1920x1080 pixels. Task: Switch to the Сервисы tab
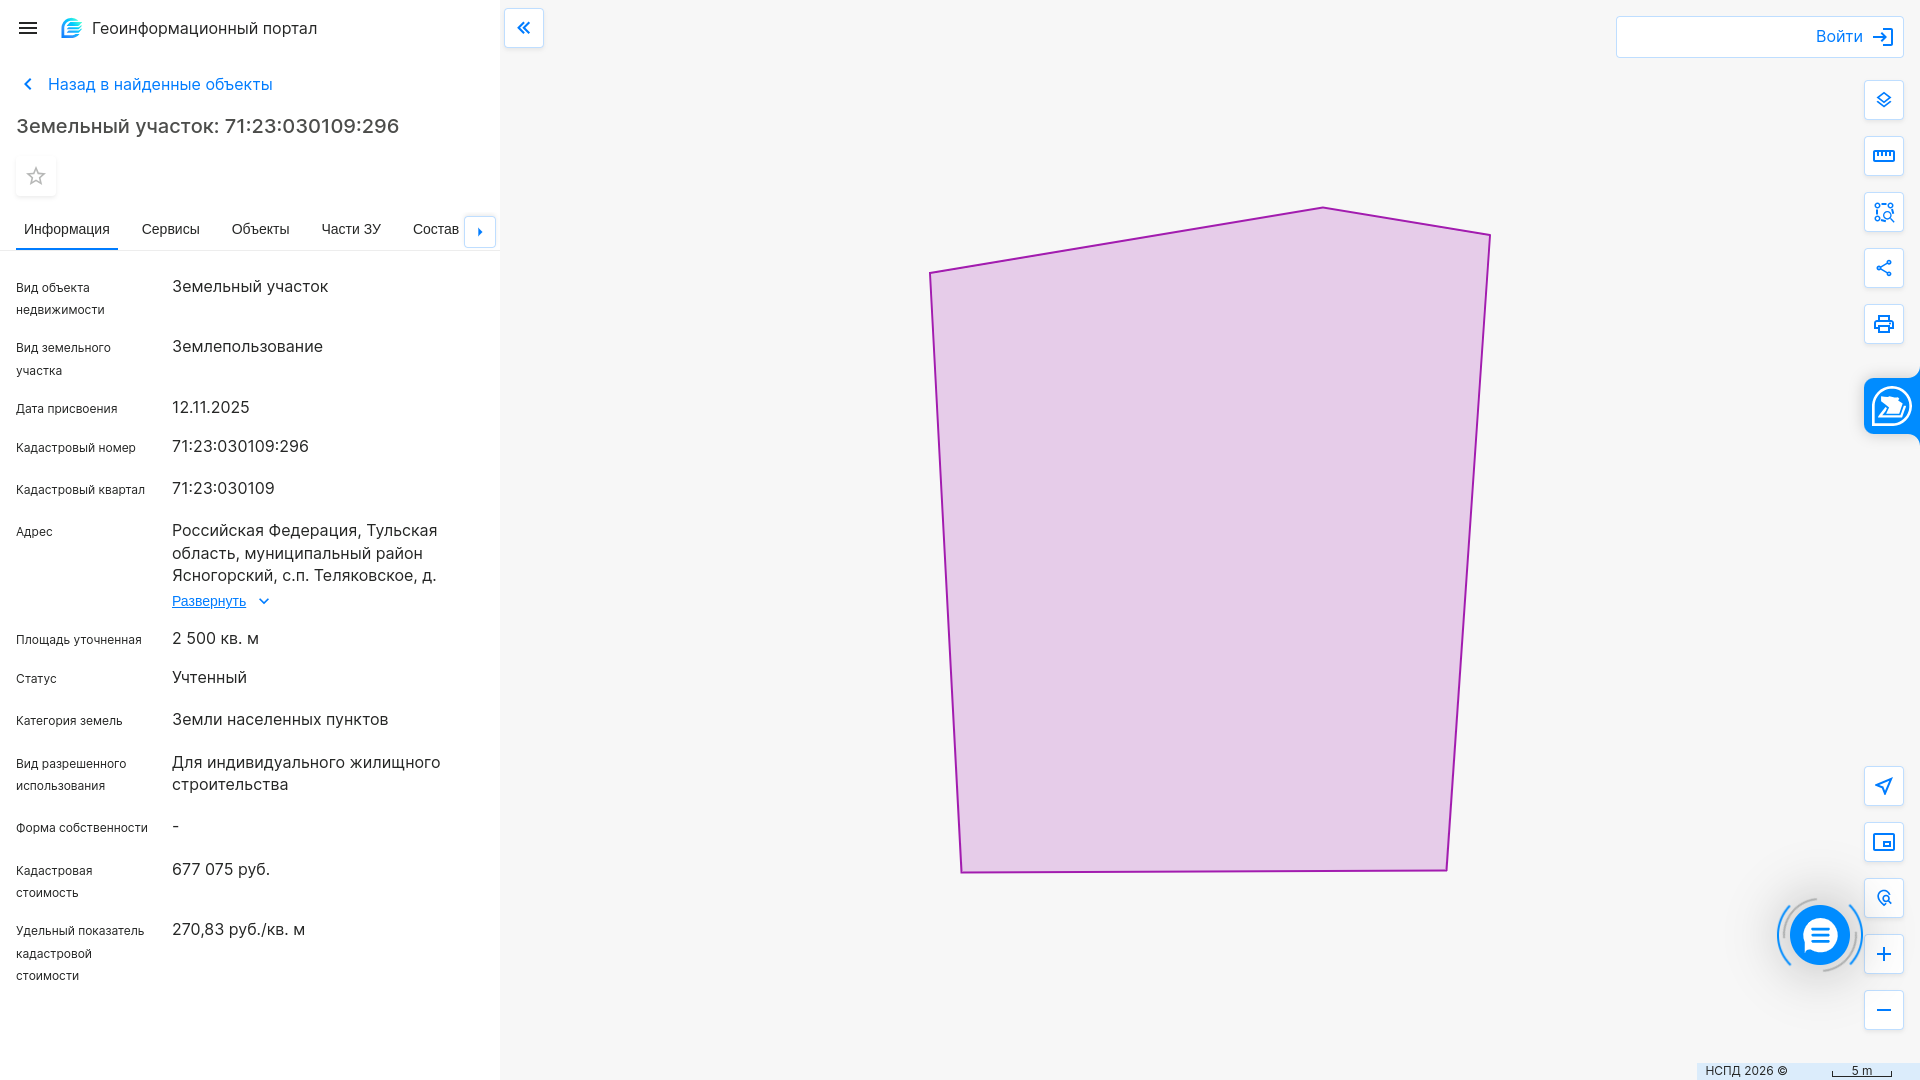click(171, 229)
